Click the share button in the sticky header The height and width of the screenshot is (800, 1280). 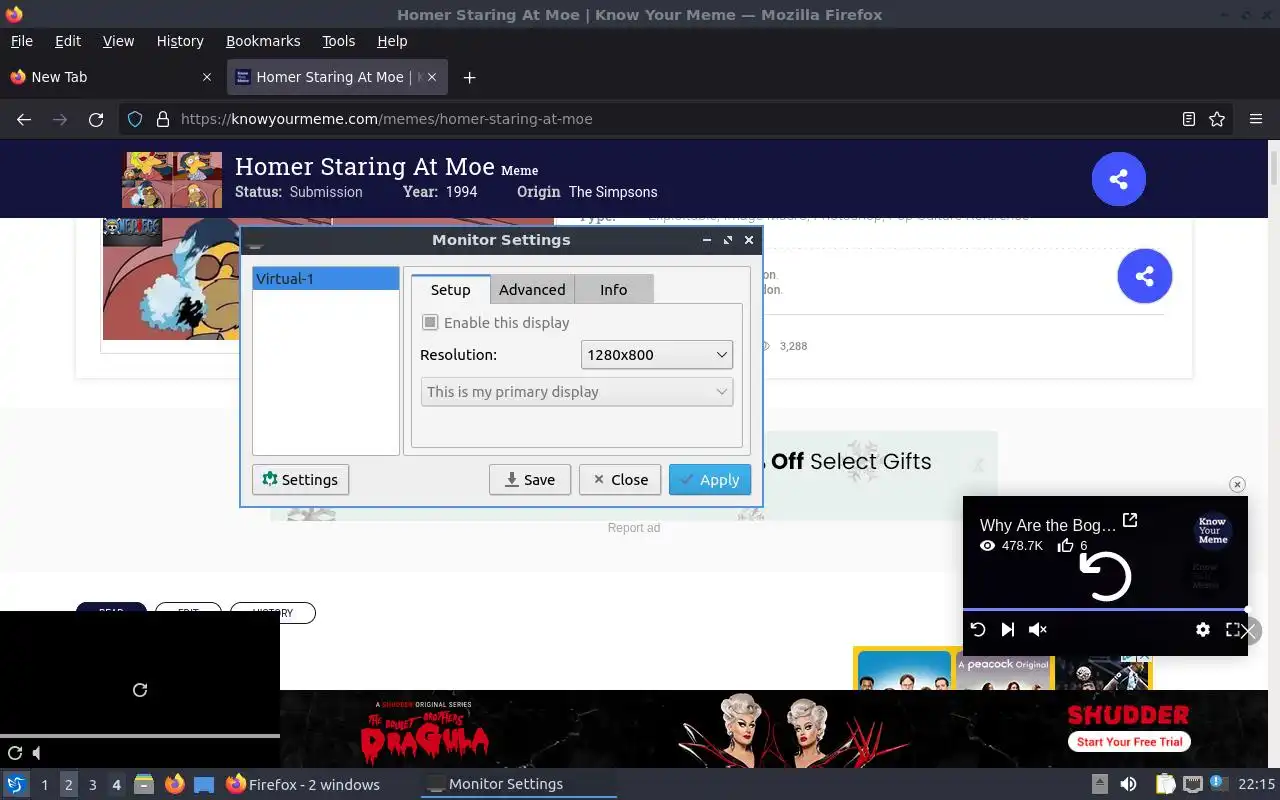pos(1118,179)
